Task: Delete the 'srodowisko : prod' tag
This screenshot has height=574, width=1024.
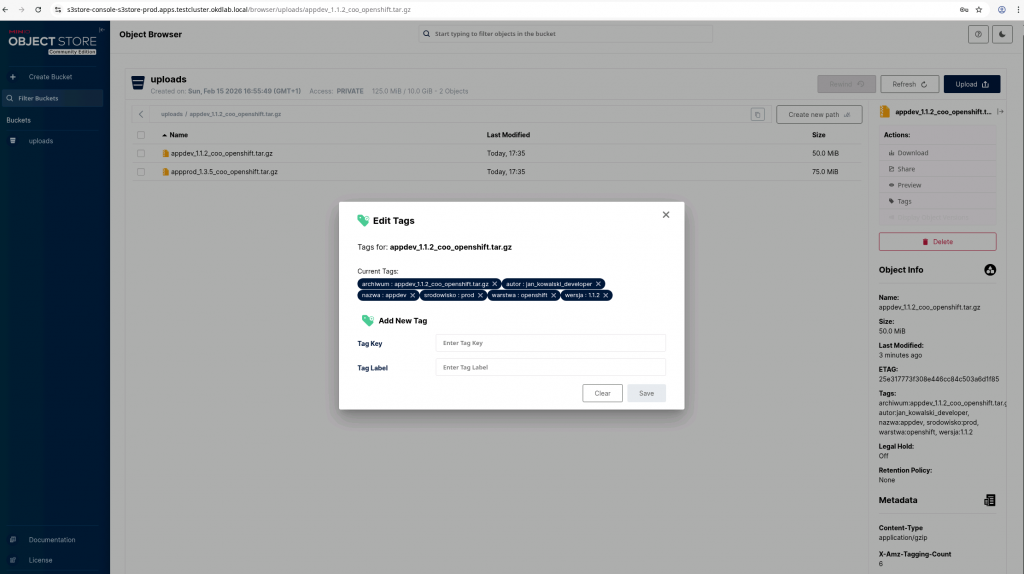Action: point(480,295)
